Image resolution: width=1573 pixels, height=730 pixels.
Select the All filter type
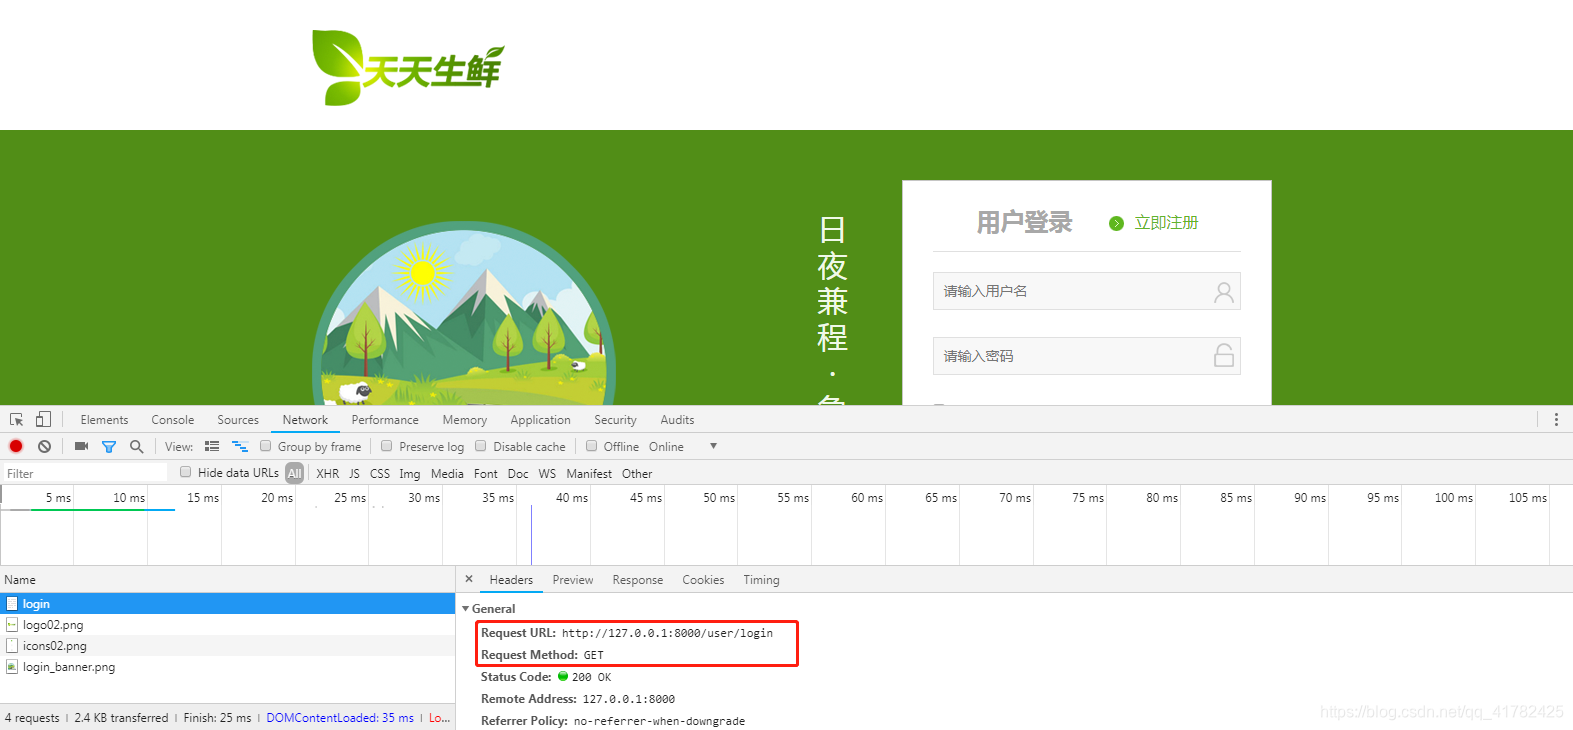click(x=294, y=473)
